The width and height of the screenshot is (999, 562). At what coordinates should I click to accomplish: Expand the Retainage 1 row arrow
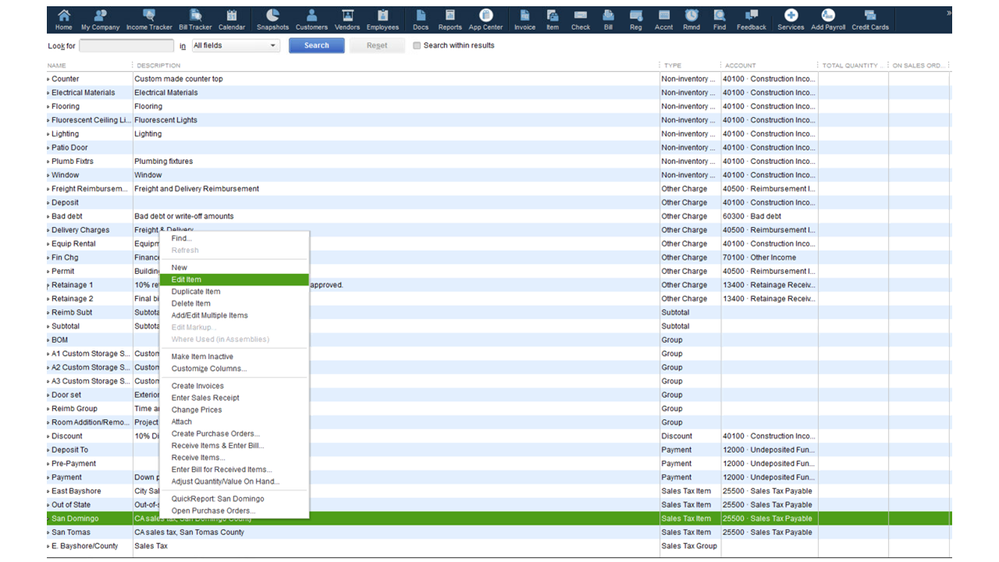click(48, 285)
